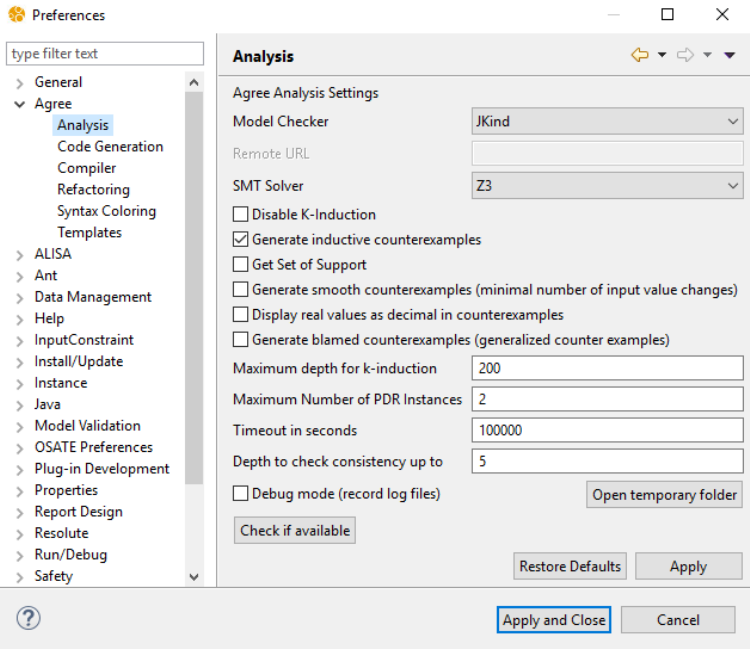Enable the Disable K-Induction checkbox
The image size is (750, 649).
point(241,214)
